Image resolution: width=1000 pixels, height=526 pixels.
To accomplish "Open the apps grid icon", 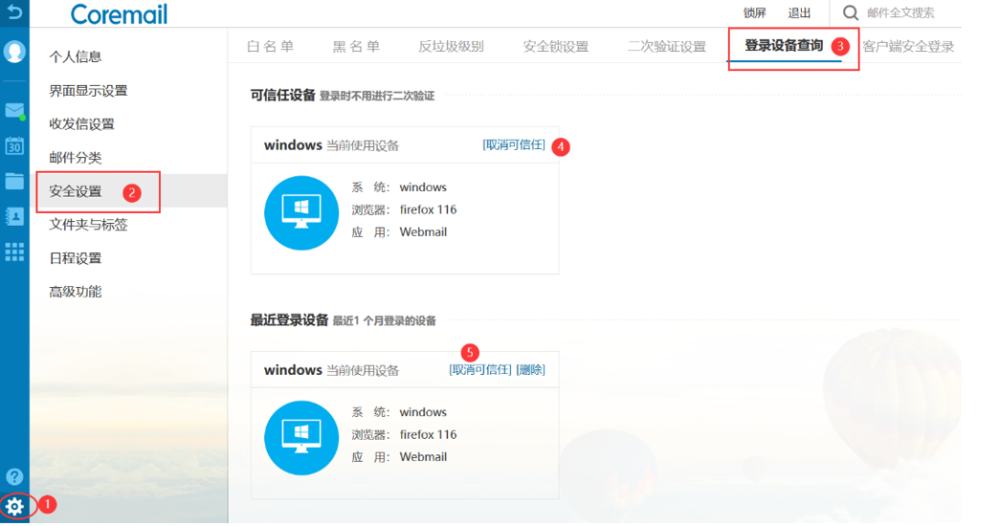I will (15, 251).
